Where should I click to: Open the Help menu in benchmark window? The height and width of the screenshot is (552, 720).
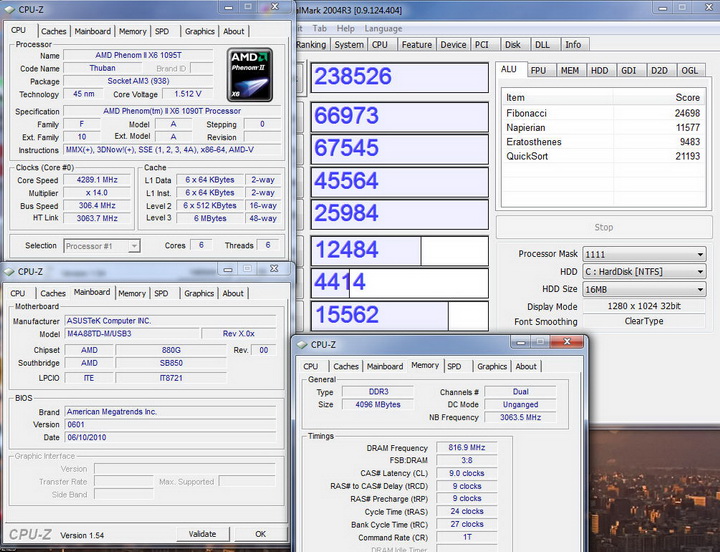[x=345, y=28]
